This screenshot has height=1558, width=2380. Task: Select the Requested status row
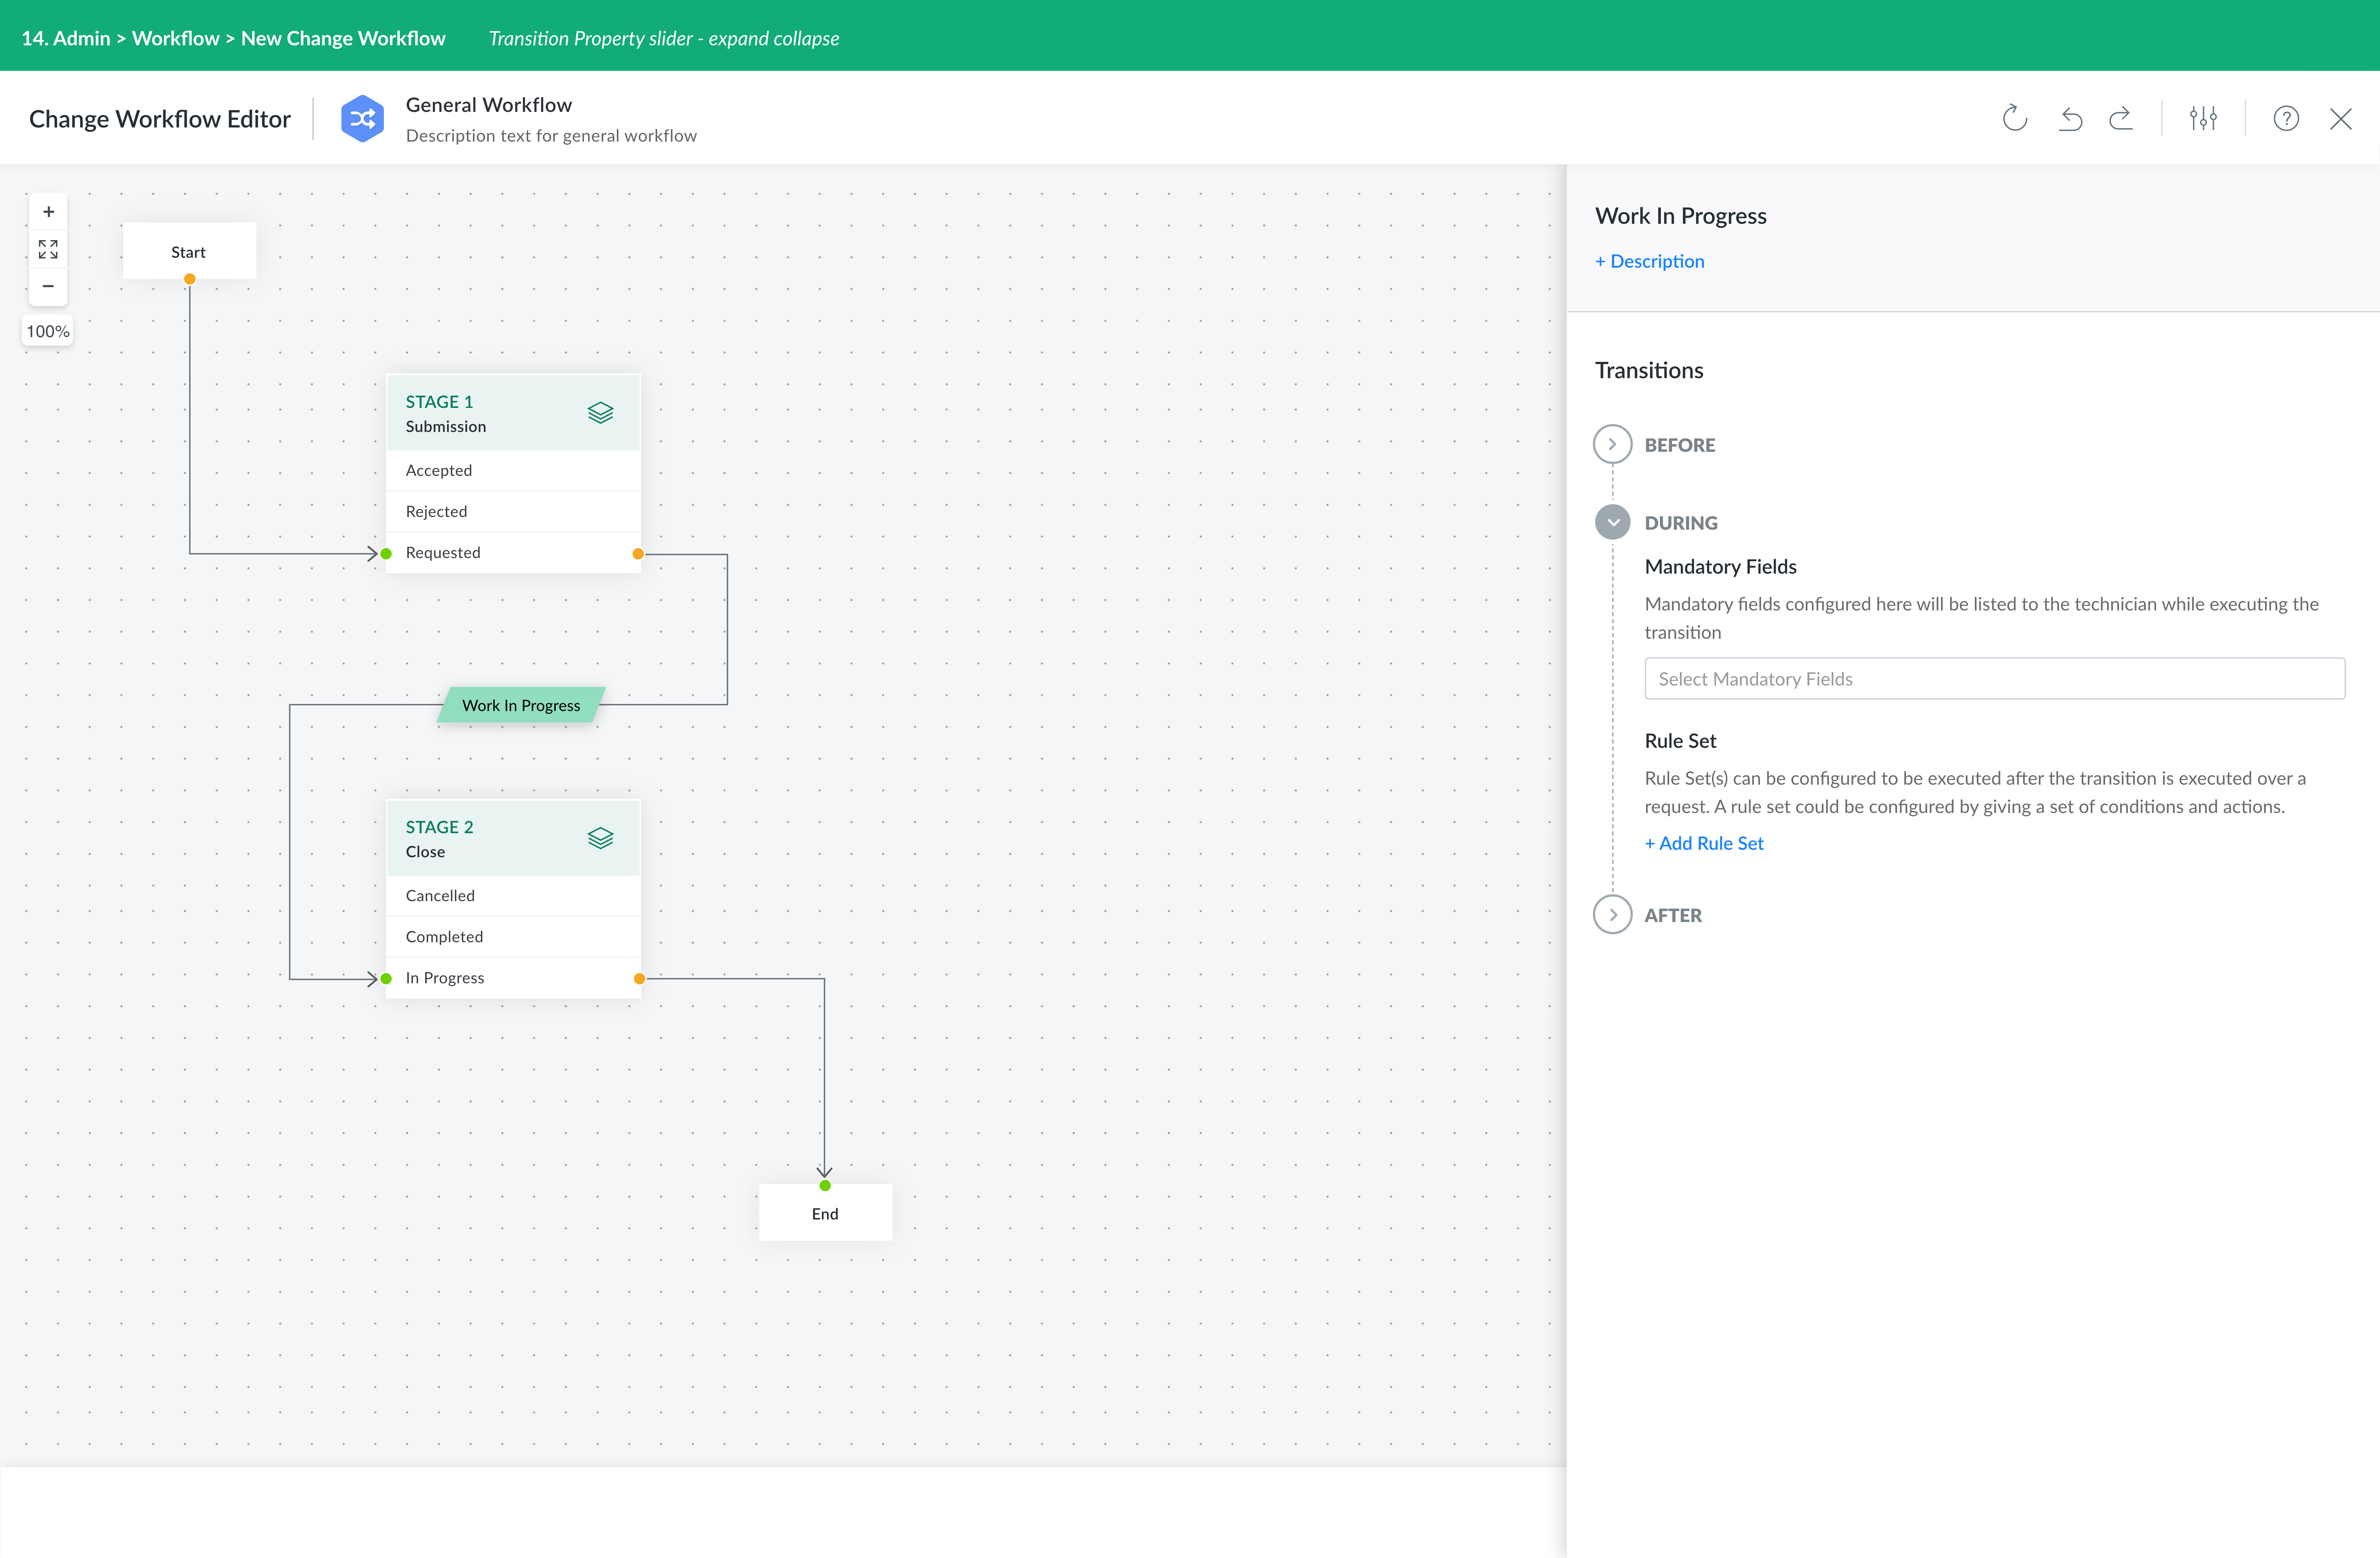click(x=513, y=553)
